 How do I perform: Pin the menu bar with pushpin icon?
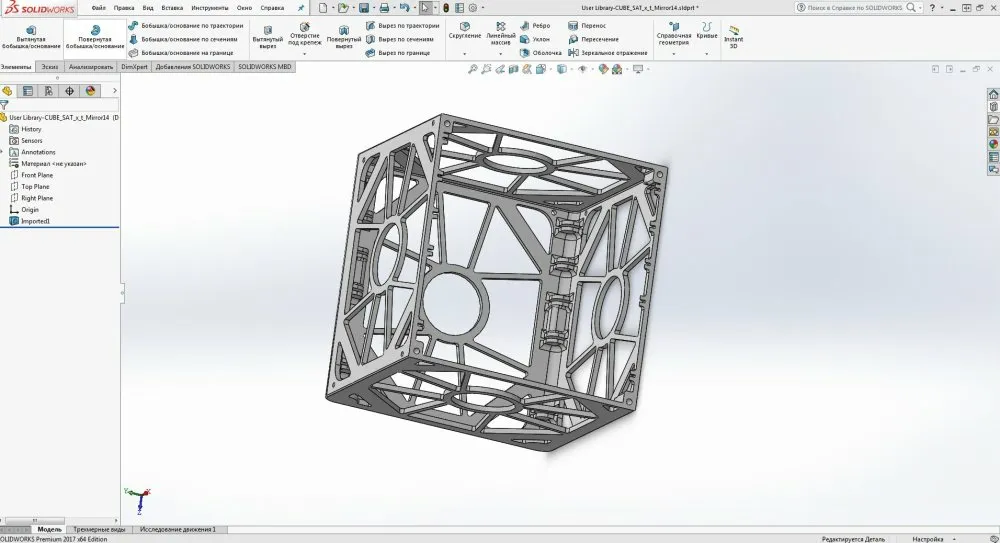[301, 8]
